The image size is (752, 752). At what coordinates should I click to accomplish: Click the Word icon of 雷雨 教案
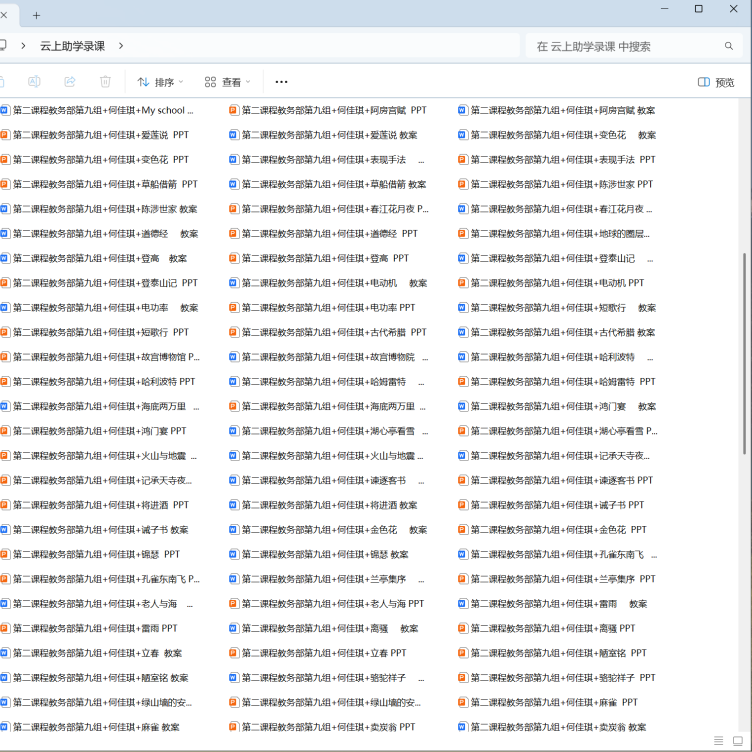click(462, 604)
